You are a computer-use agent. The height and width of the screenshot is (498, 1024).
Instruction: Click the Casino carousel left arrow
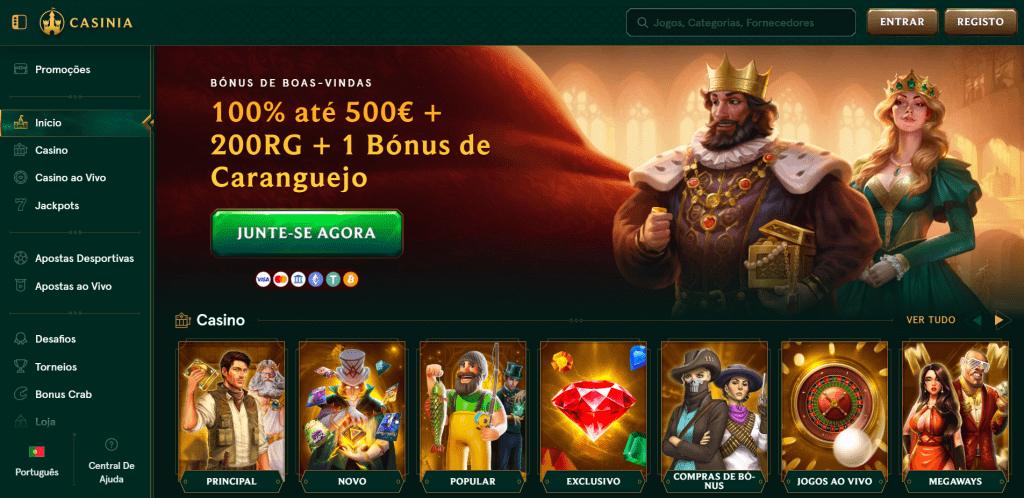point(977,320)
